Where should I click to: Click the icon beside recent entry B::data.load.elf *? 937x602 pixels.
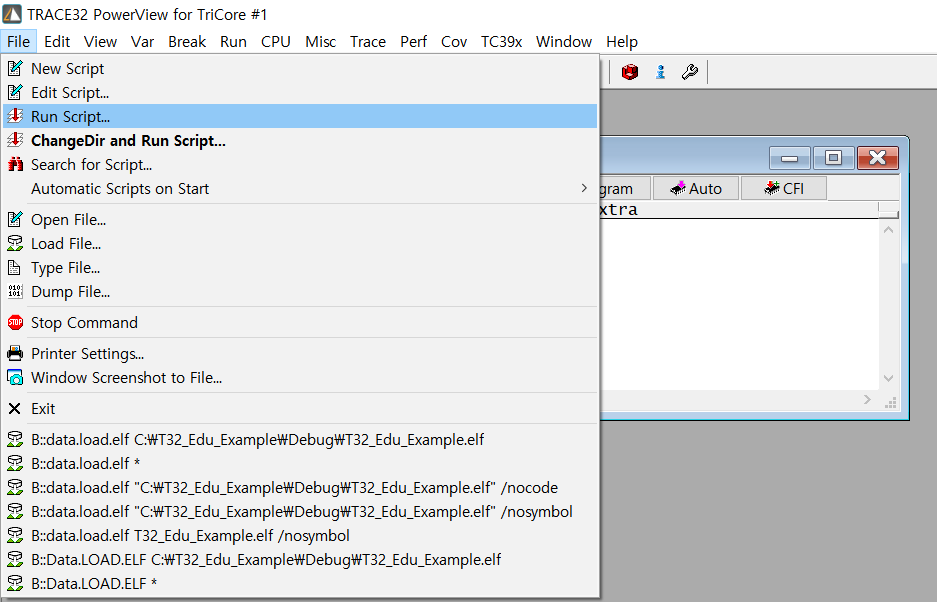[x=15, y=463]
